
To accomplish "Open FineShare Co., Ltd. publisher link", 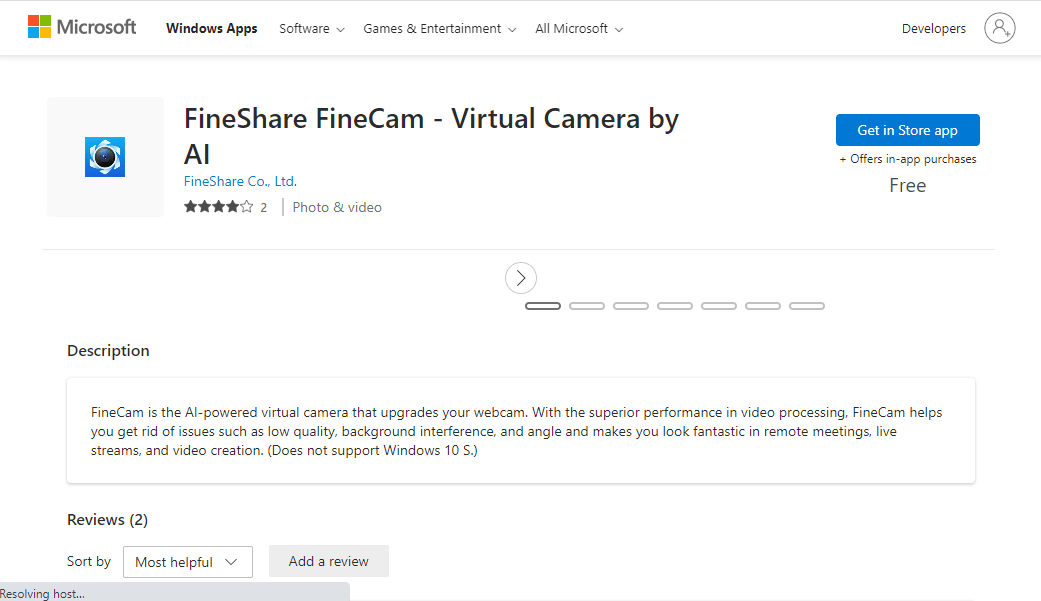I will point(240,181).
